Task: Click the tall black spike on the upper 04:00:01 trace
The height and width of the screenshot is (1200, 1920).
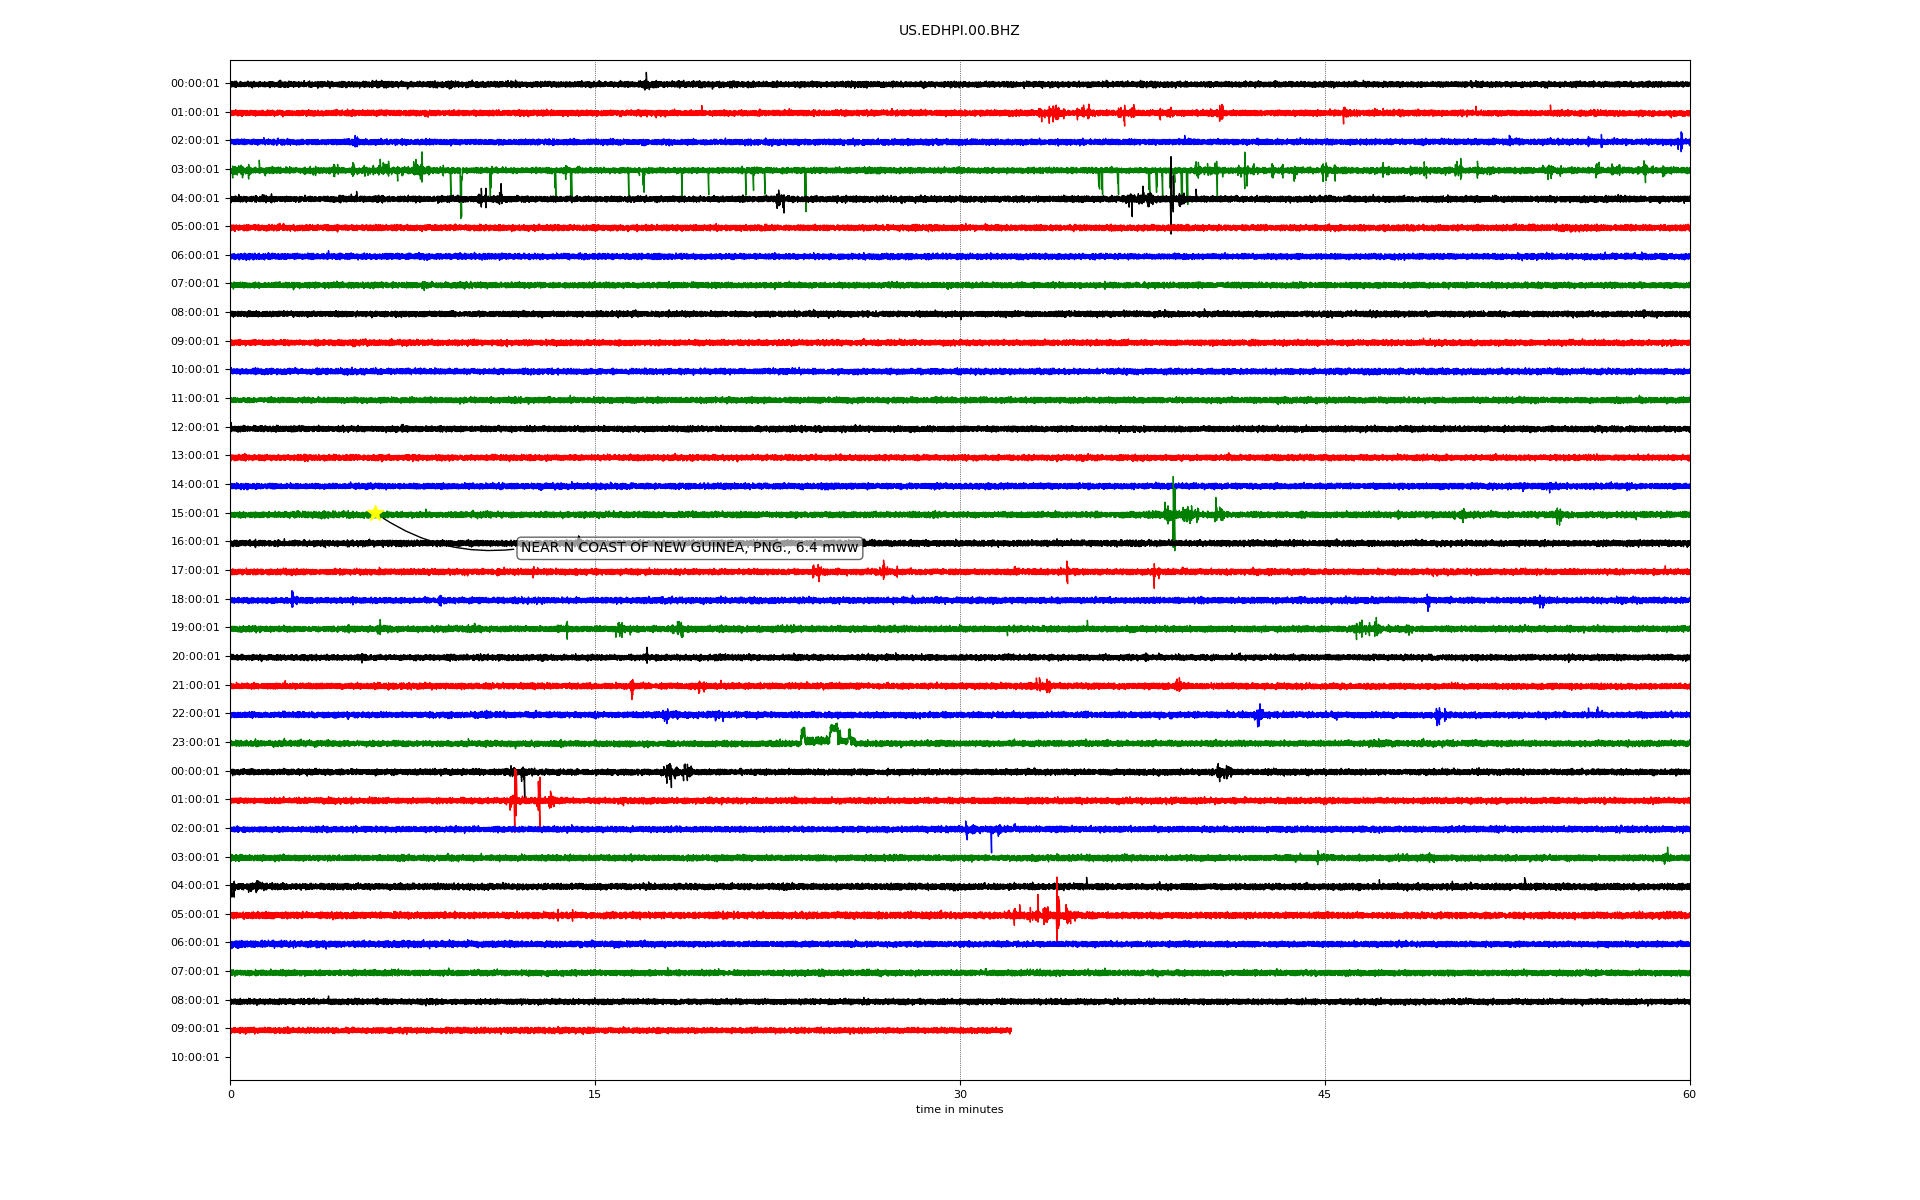Action: (x=1171, y=195)
